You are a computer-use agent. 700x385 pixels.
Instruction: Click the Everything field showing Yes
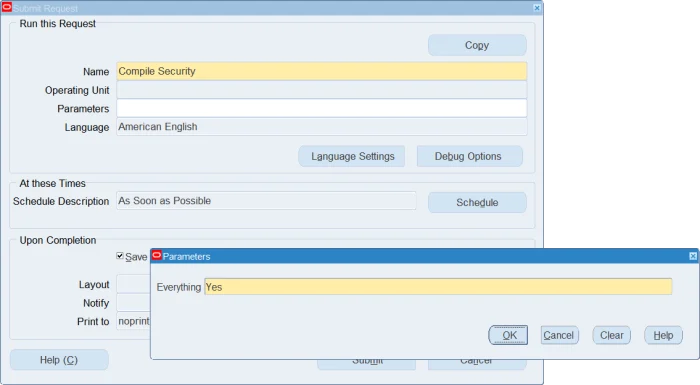click(x=438, y=287)
